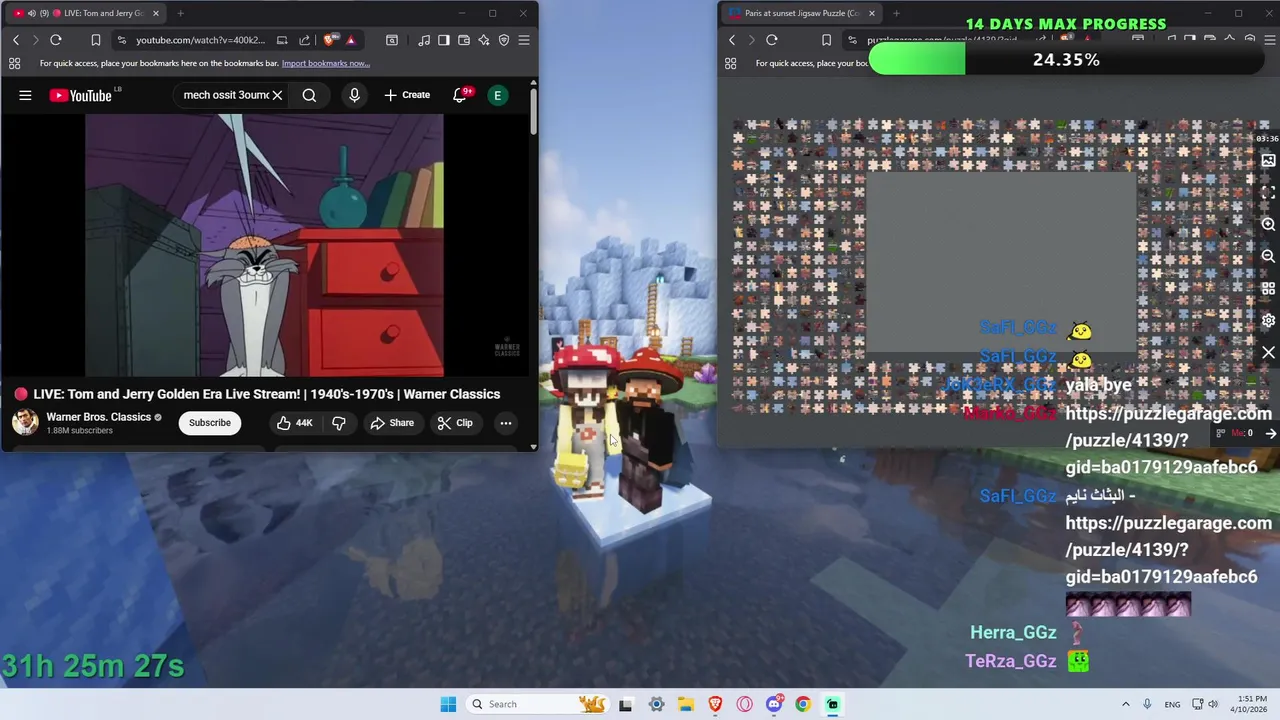Open a new tab in puzzle window

pos(896,13)
